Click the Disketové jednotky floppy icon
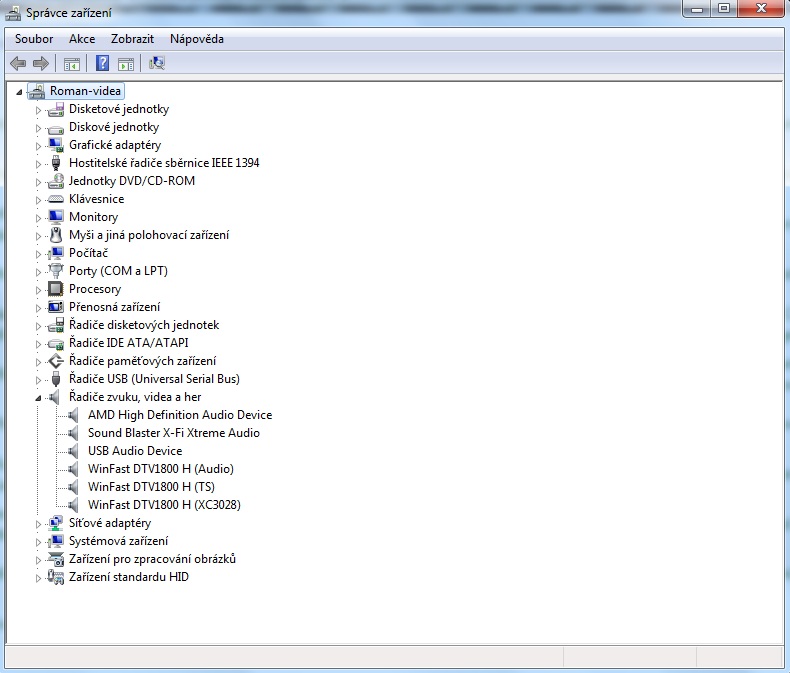Screen dimensions: 790x673 point(56,109)
